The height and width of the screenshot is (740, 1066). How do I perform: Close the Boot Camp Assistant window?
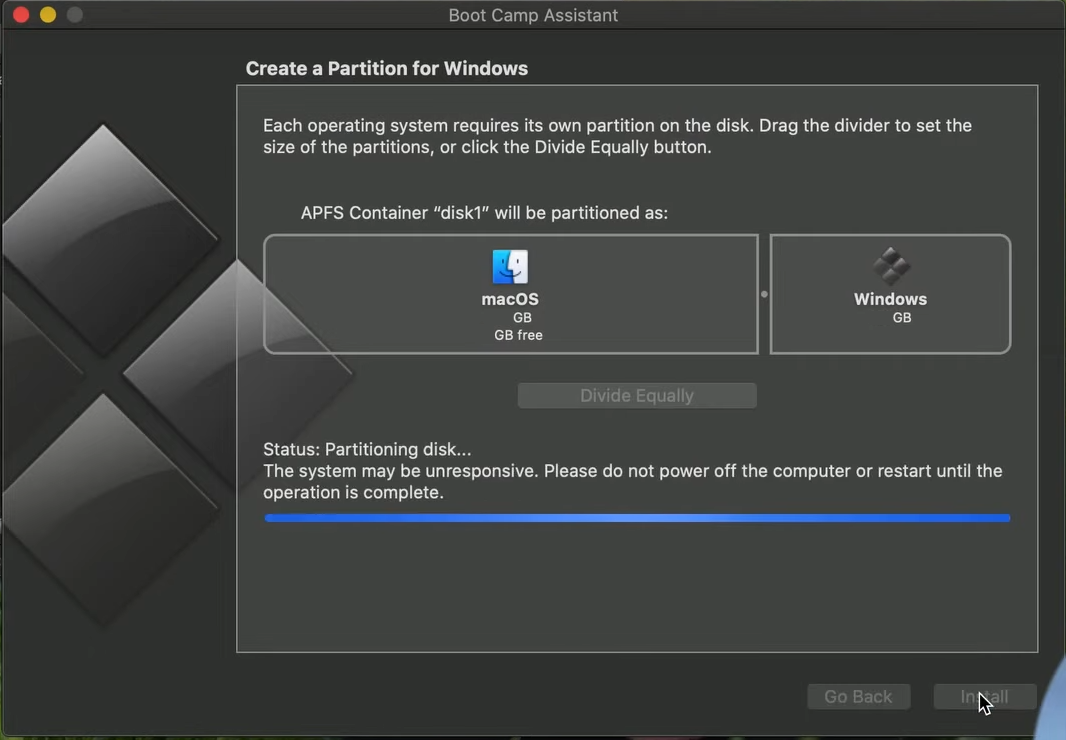click(x=21, y=15)
